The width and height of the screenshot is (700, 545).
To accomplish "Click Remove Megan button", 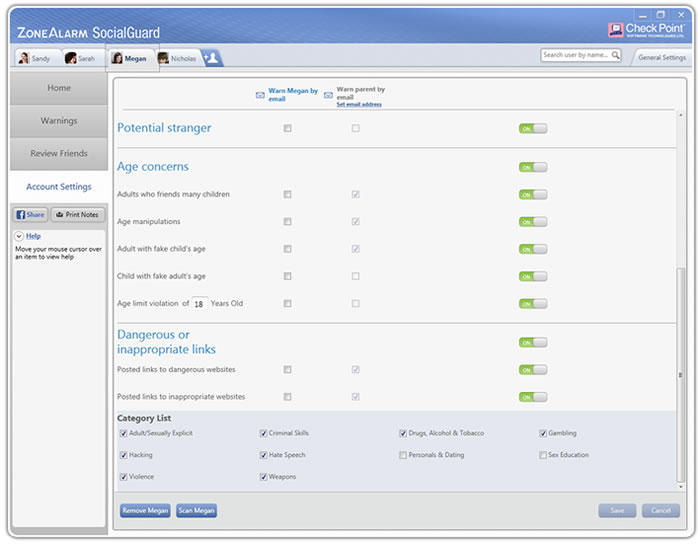I will point(145,511).
